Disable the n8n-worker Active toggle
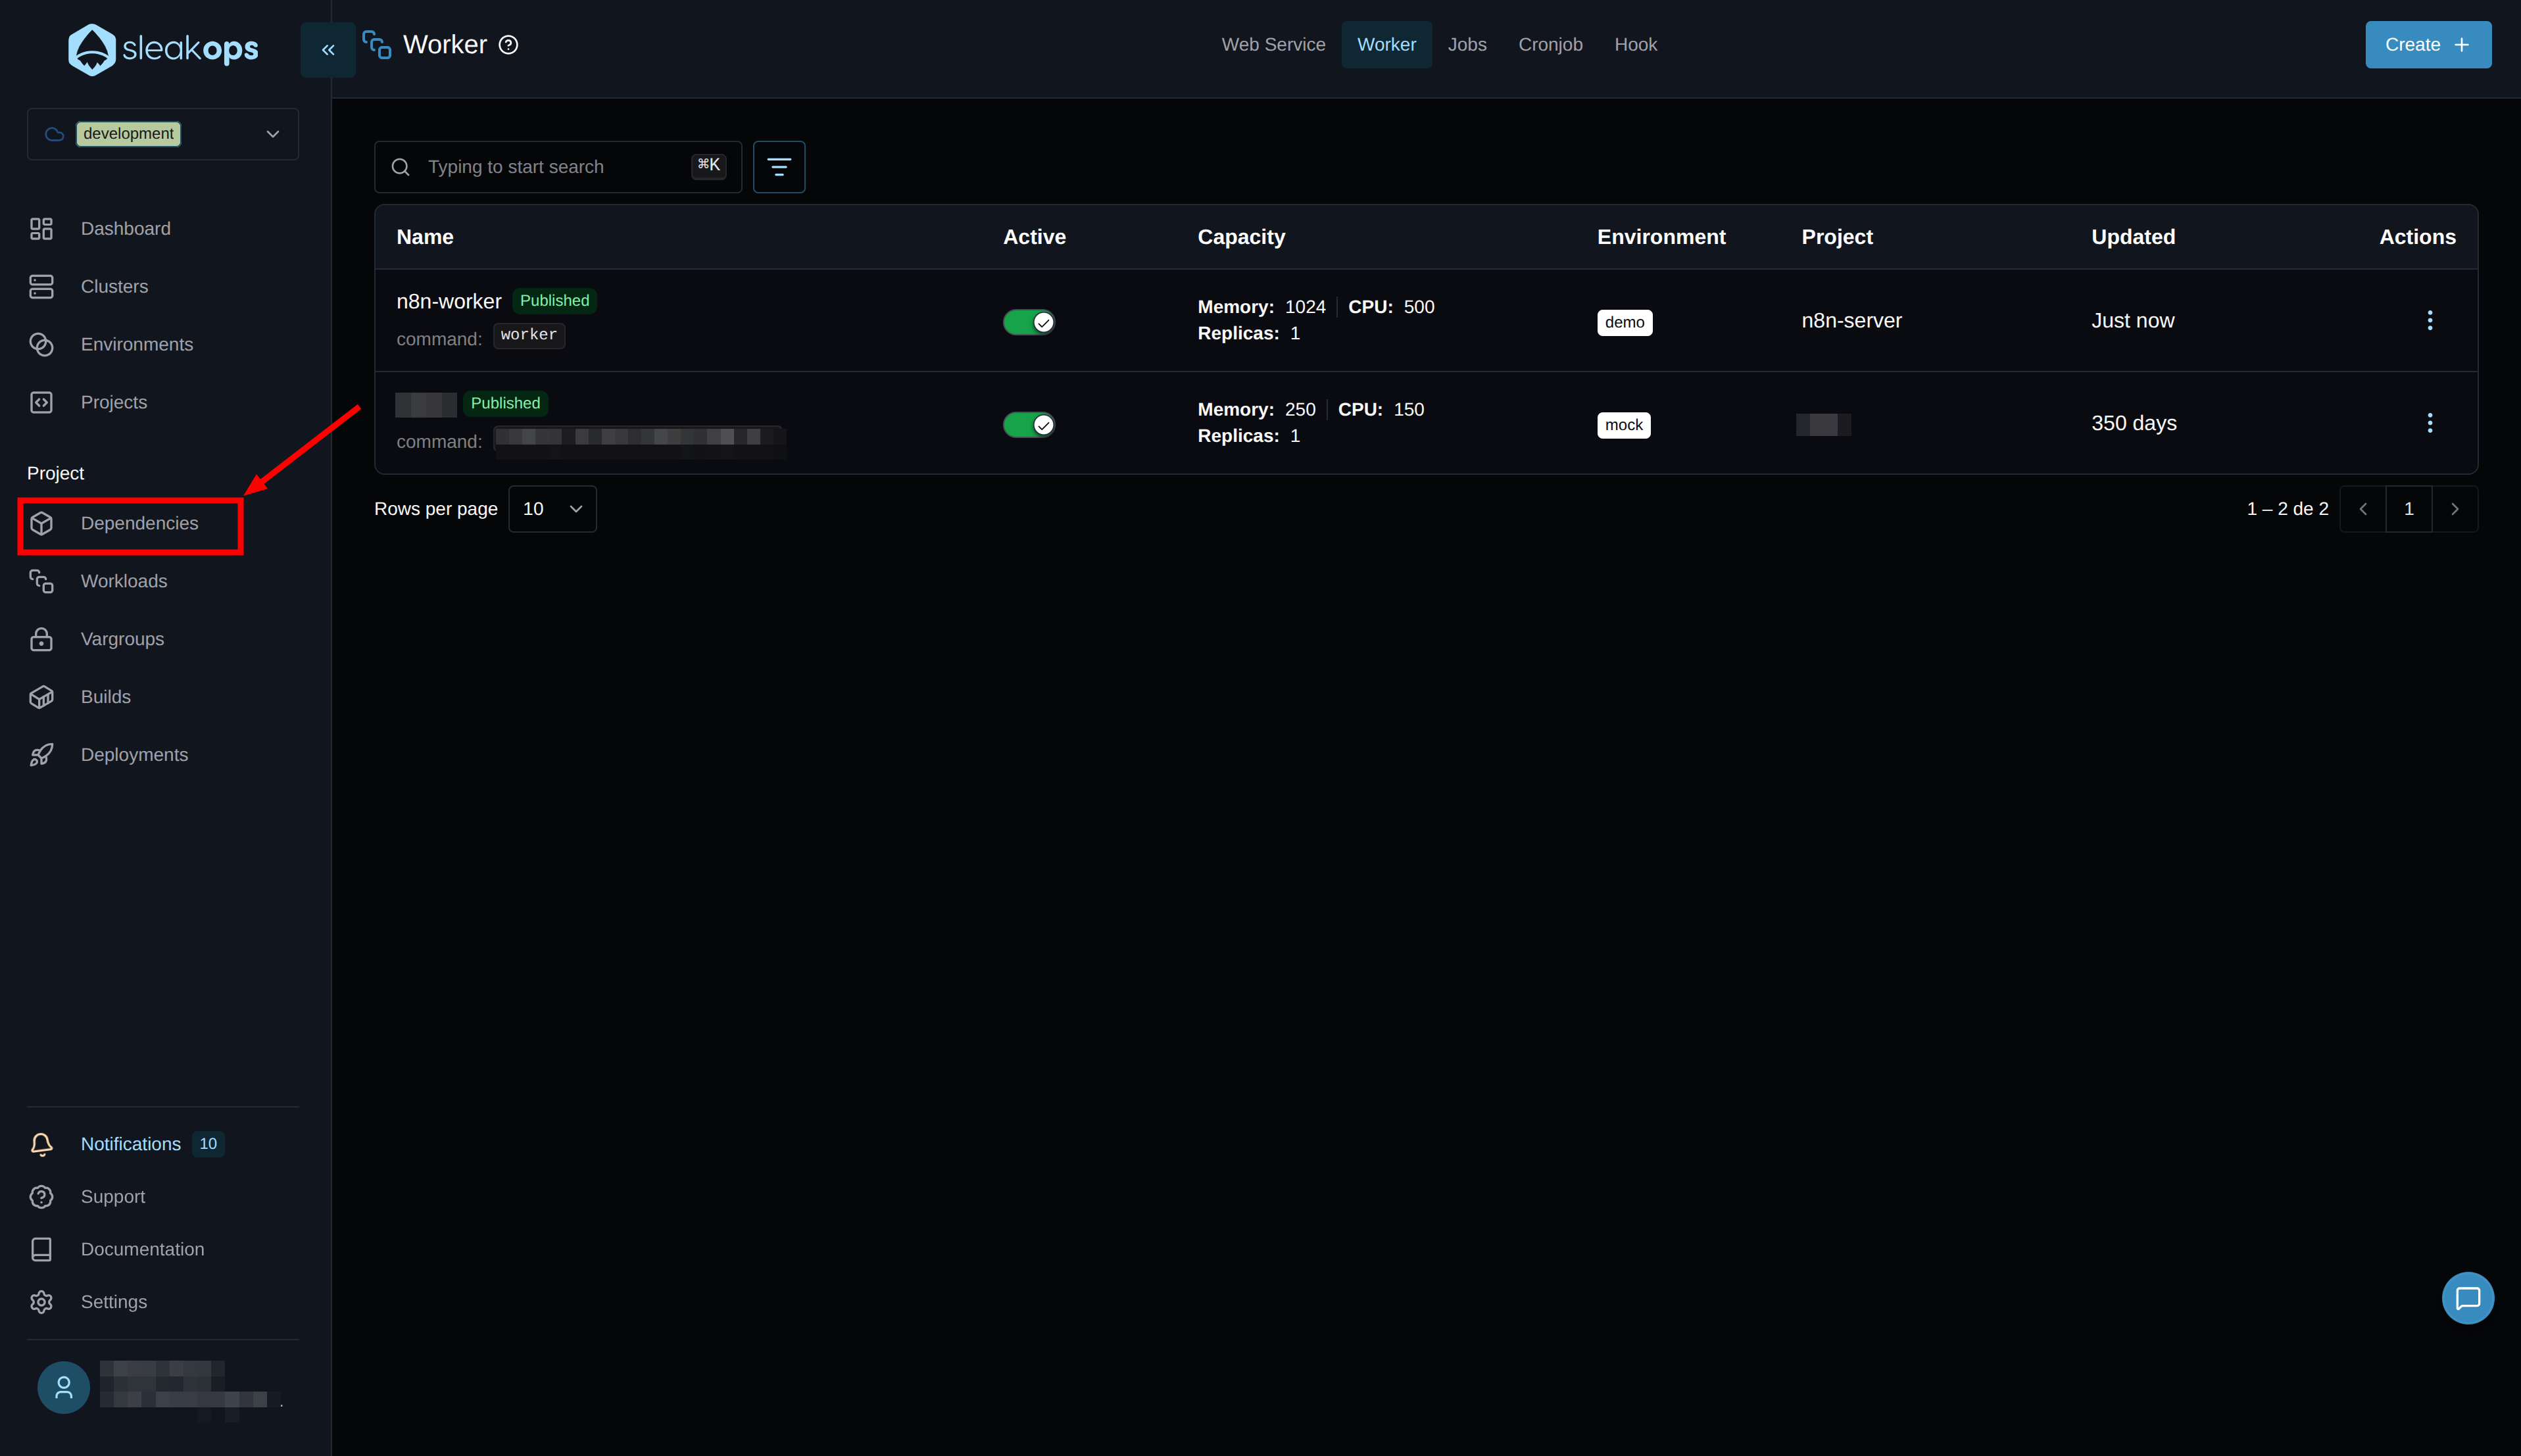Viewport: 2521px width, 1456px height. coord(1028,322)
